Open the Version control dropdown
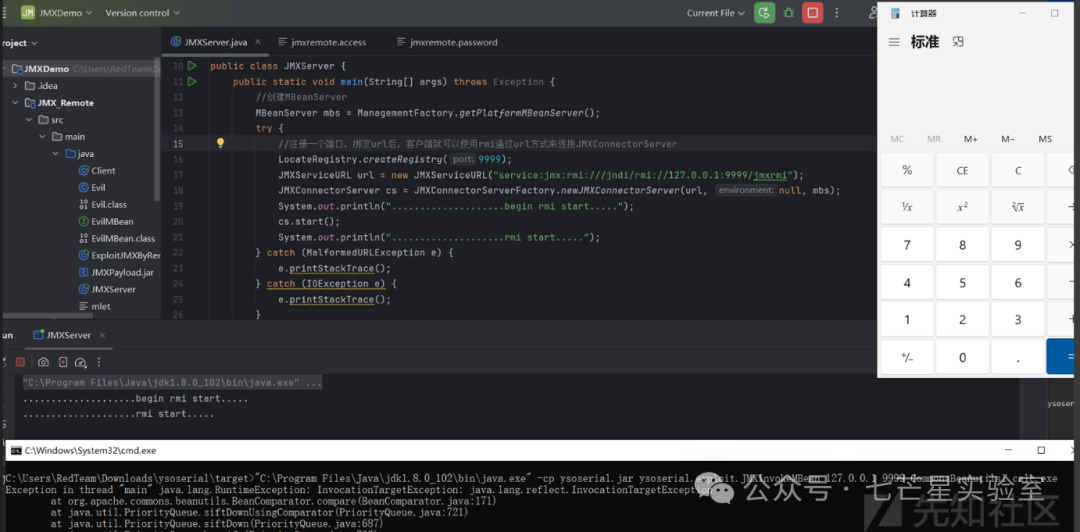Image resolution: width=1080 pixels, height=532 pixels. click(142, 12)
